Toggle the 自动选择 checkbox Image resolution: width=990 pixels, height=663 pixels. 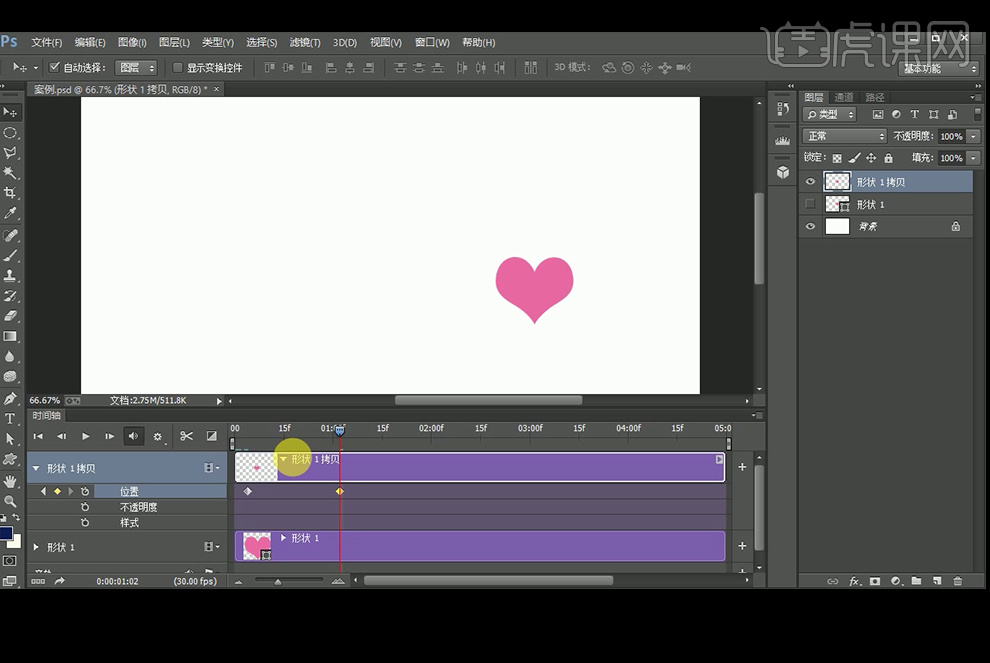pos(55,68)
